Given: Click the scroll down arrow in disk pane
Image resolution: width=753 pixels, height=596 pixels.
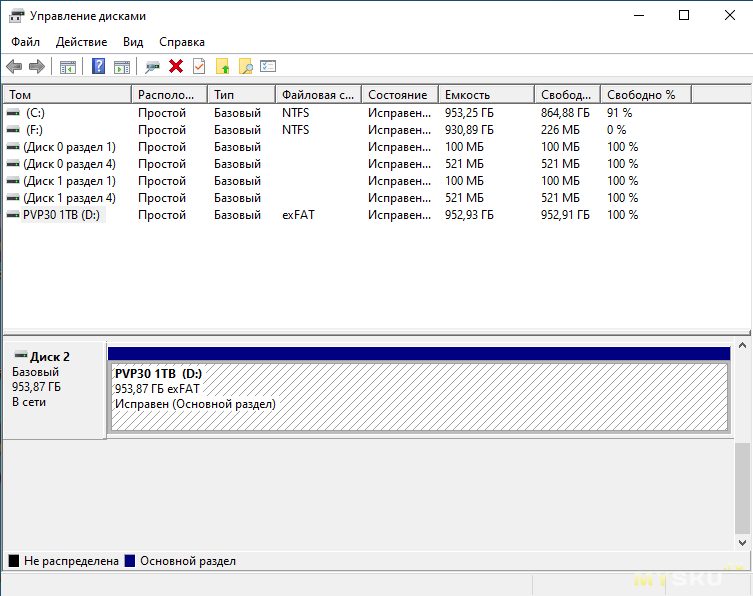Looking at the screenshot, I should coord(742,541).
